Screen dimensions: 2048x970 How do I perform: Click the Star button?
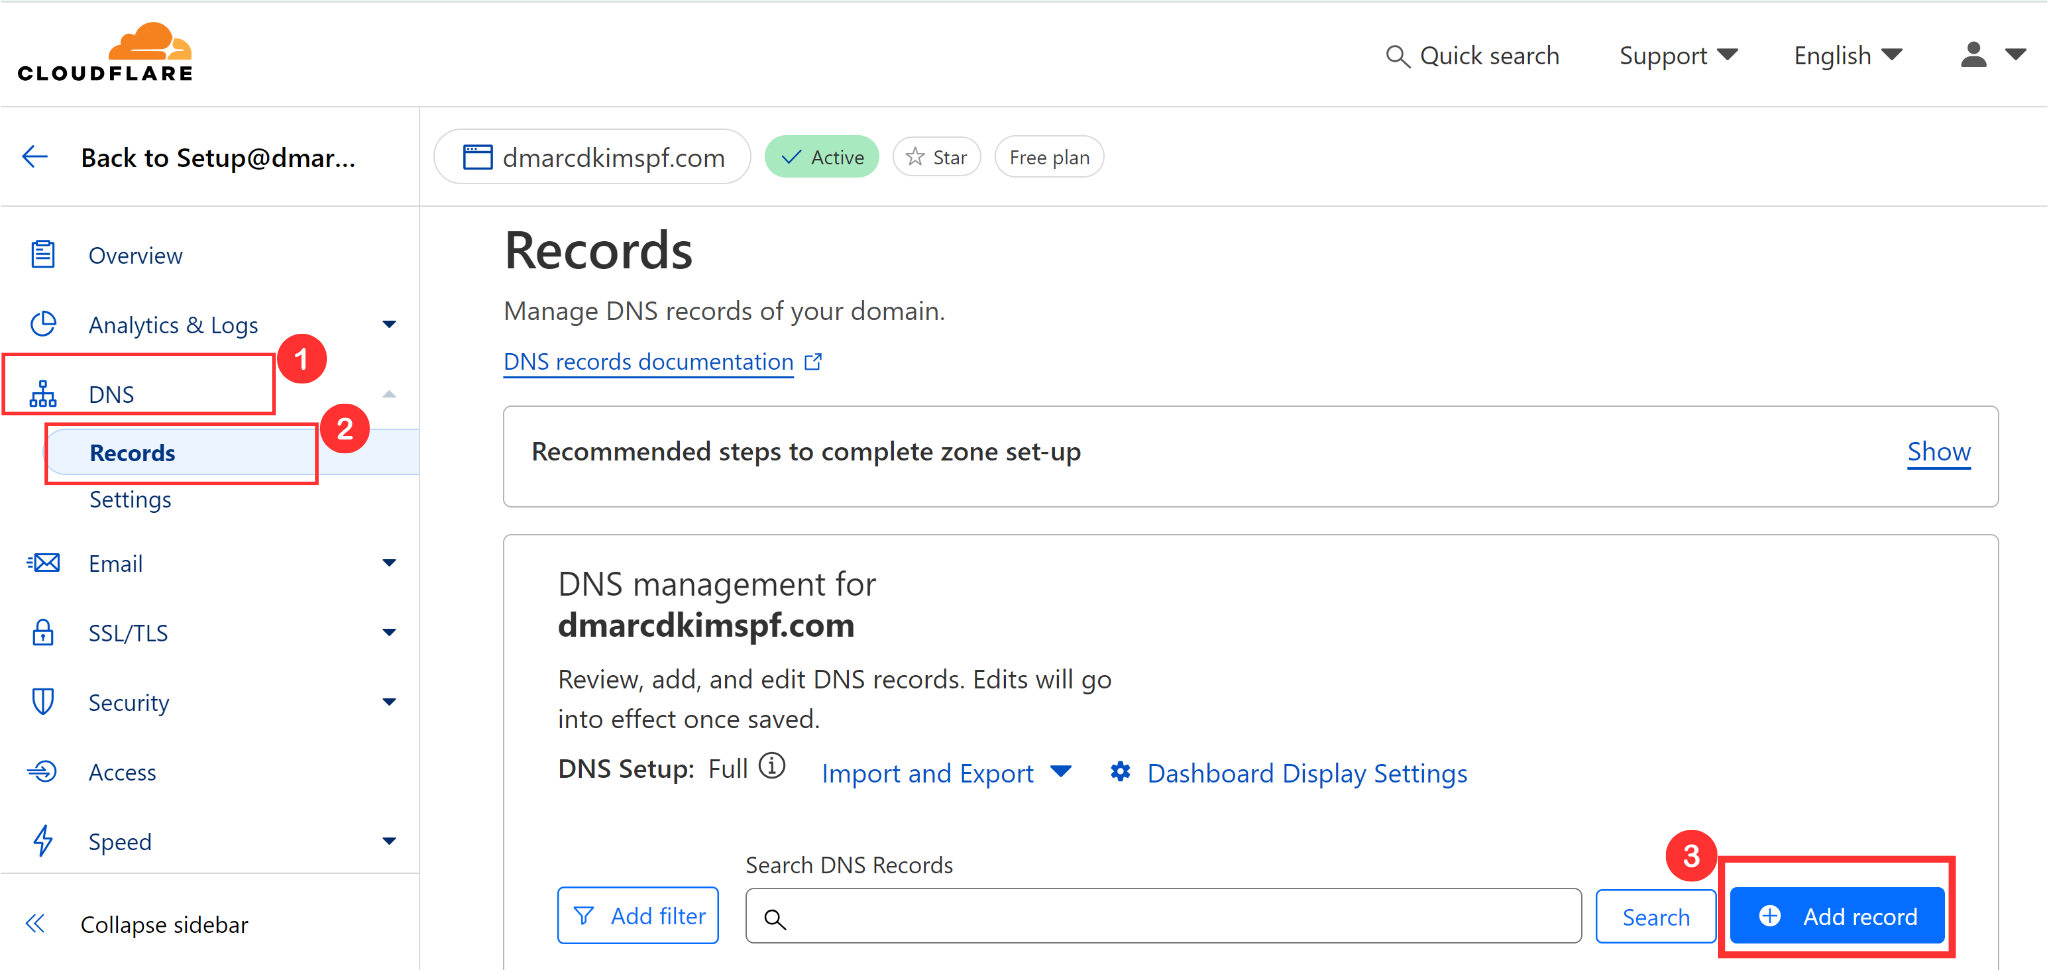point(937,157)
